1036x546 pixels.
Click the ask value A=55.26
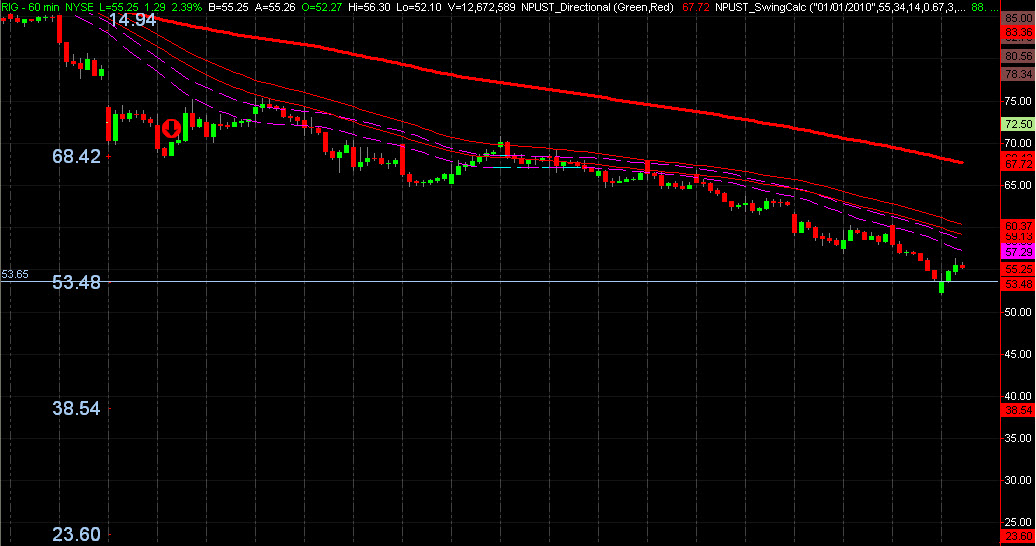274,7
